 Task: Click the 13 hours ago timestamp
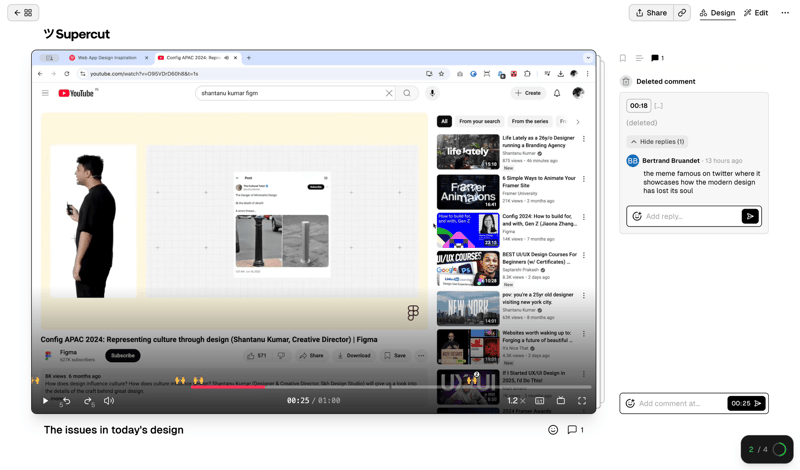click(723, 161)
